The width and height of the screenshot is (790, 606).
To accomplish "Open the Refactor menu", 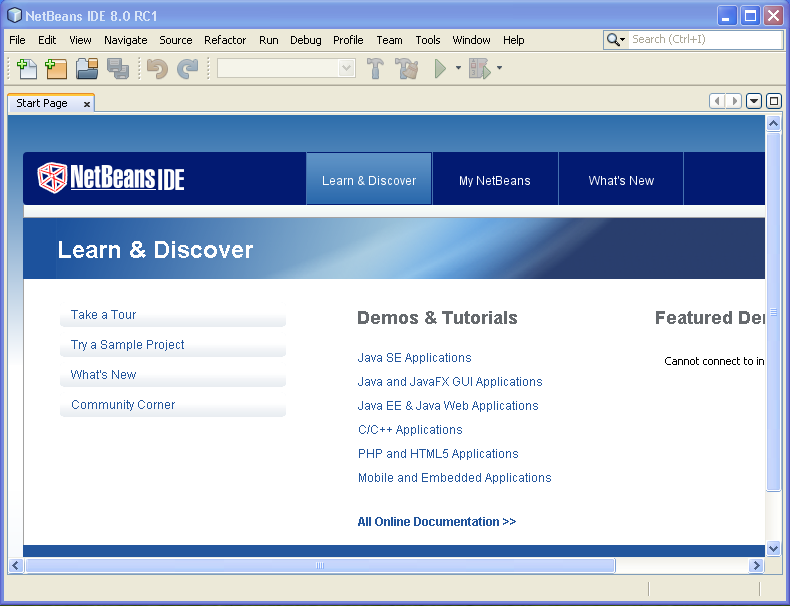I will (225, 40).
